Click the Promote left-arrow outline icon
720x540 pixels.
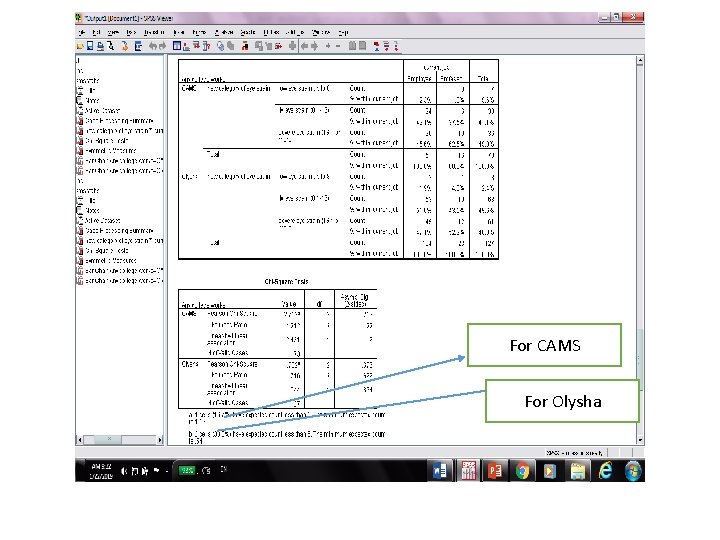(304, 46)
